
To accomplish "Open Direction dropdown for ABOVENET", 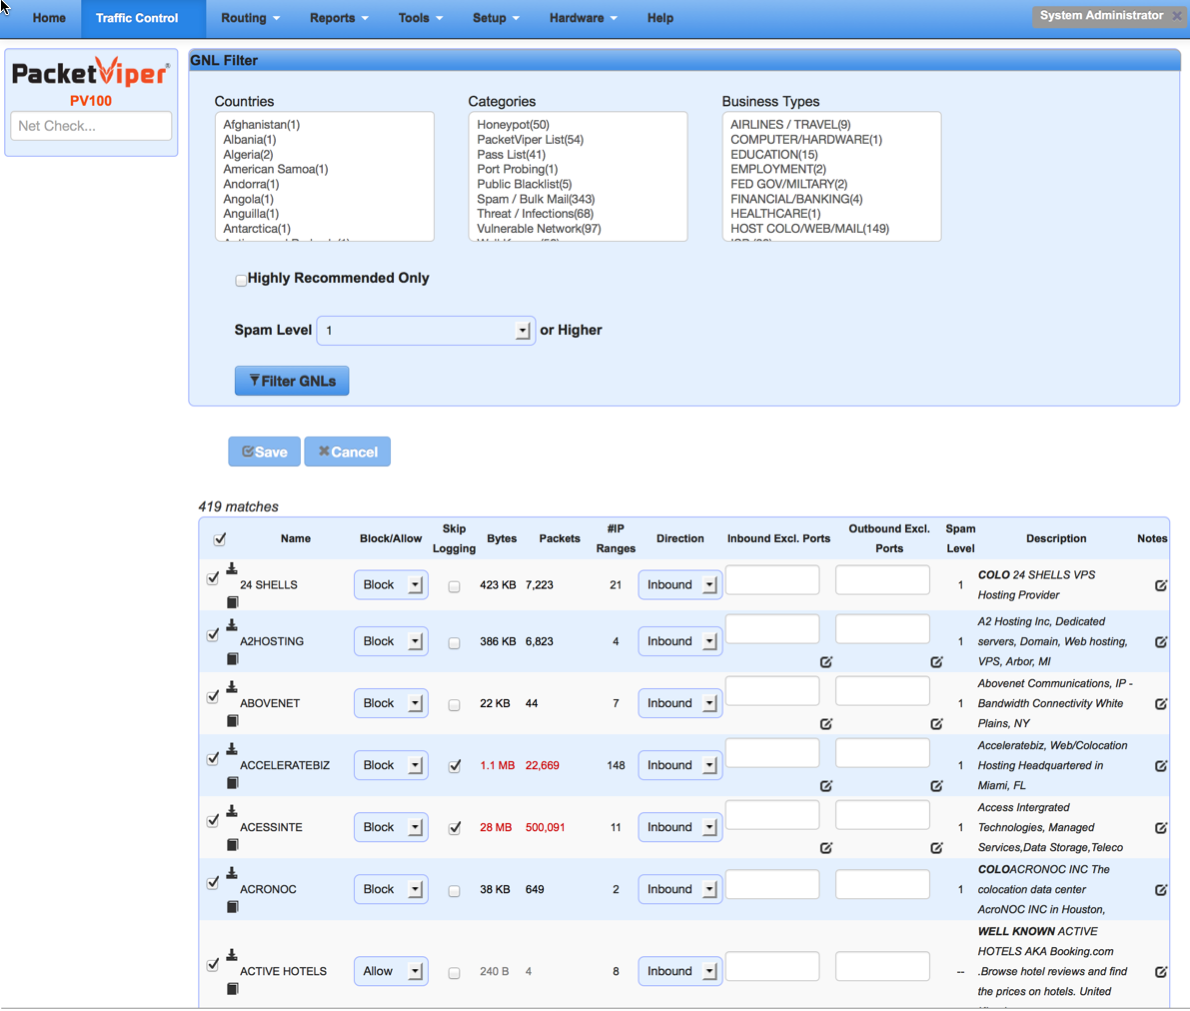I will (680, 704).
